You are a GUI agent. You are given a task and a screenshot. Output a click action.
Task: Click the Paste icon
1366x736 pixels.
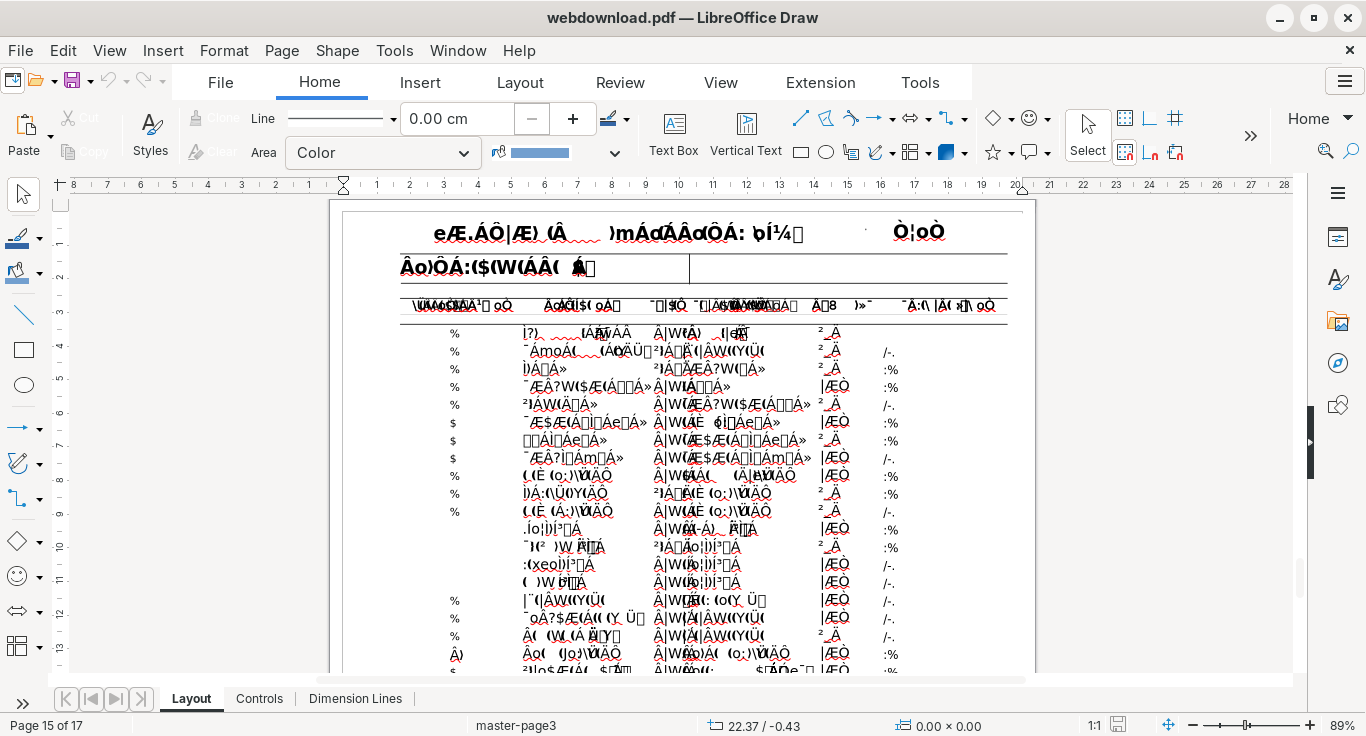point(24,125)
